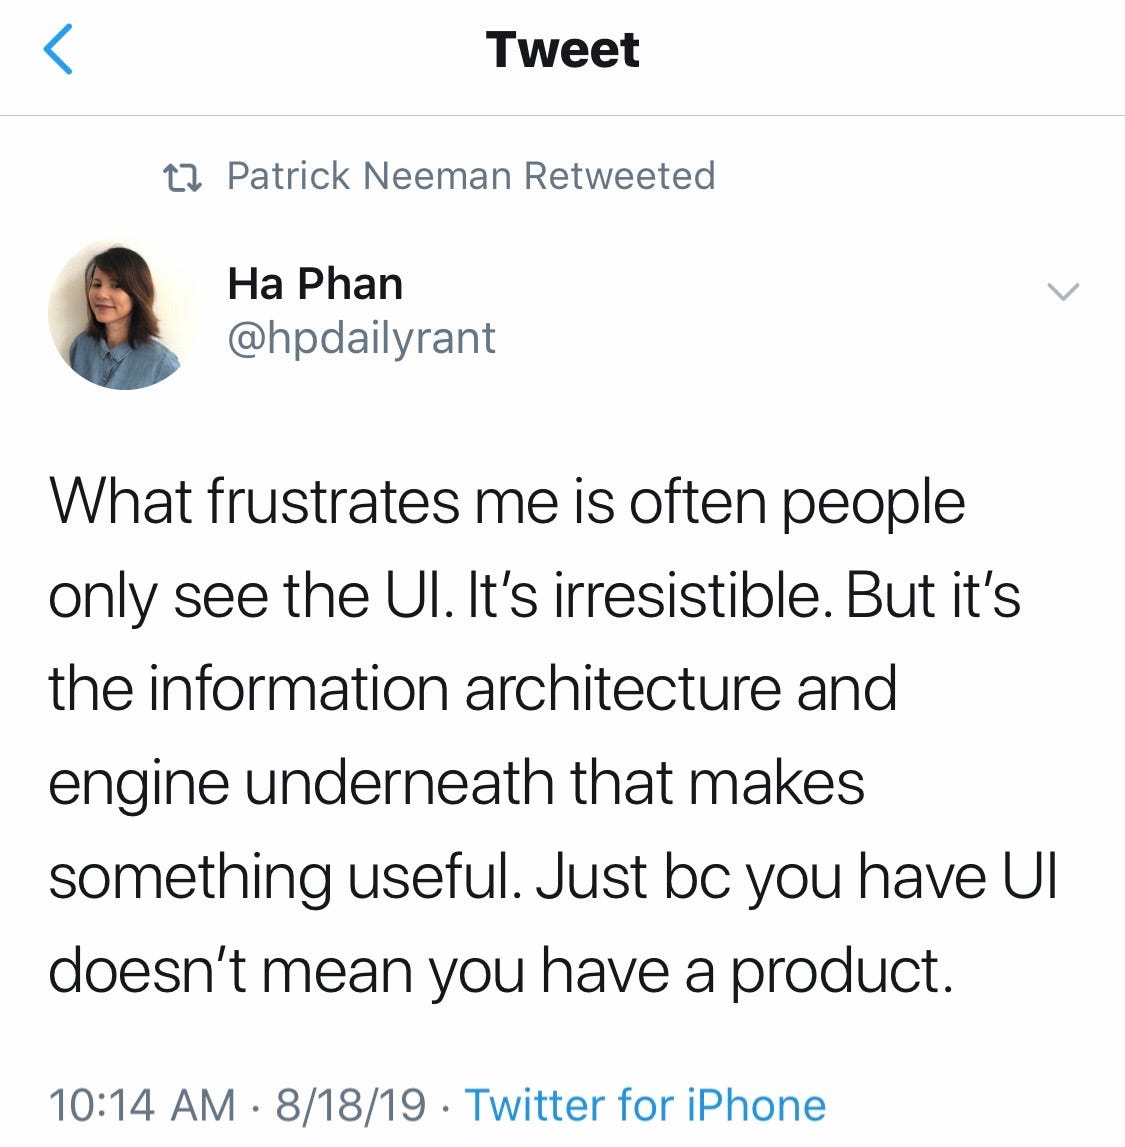Click the Patrick Neeman Retweeted label

click(x=471, y=176)
